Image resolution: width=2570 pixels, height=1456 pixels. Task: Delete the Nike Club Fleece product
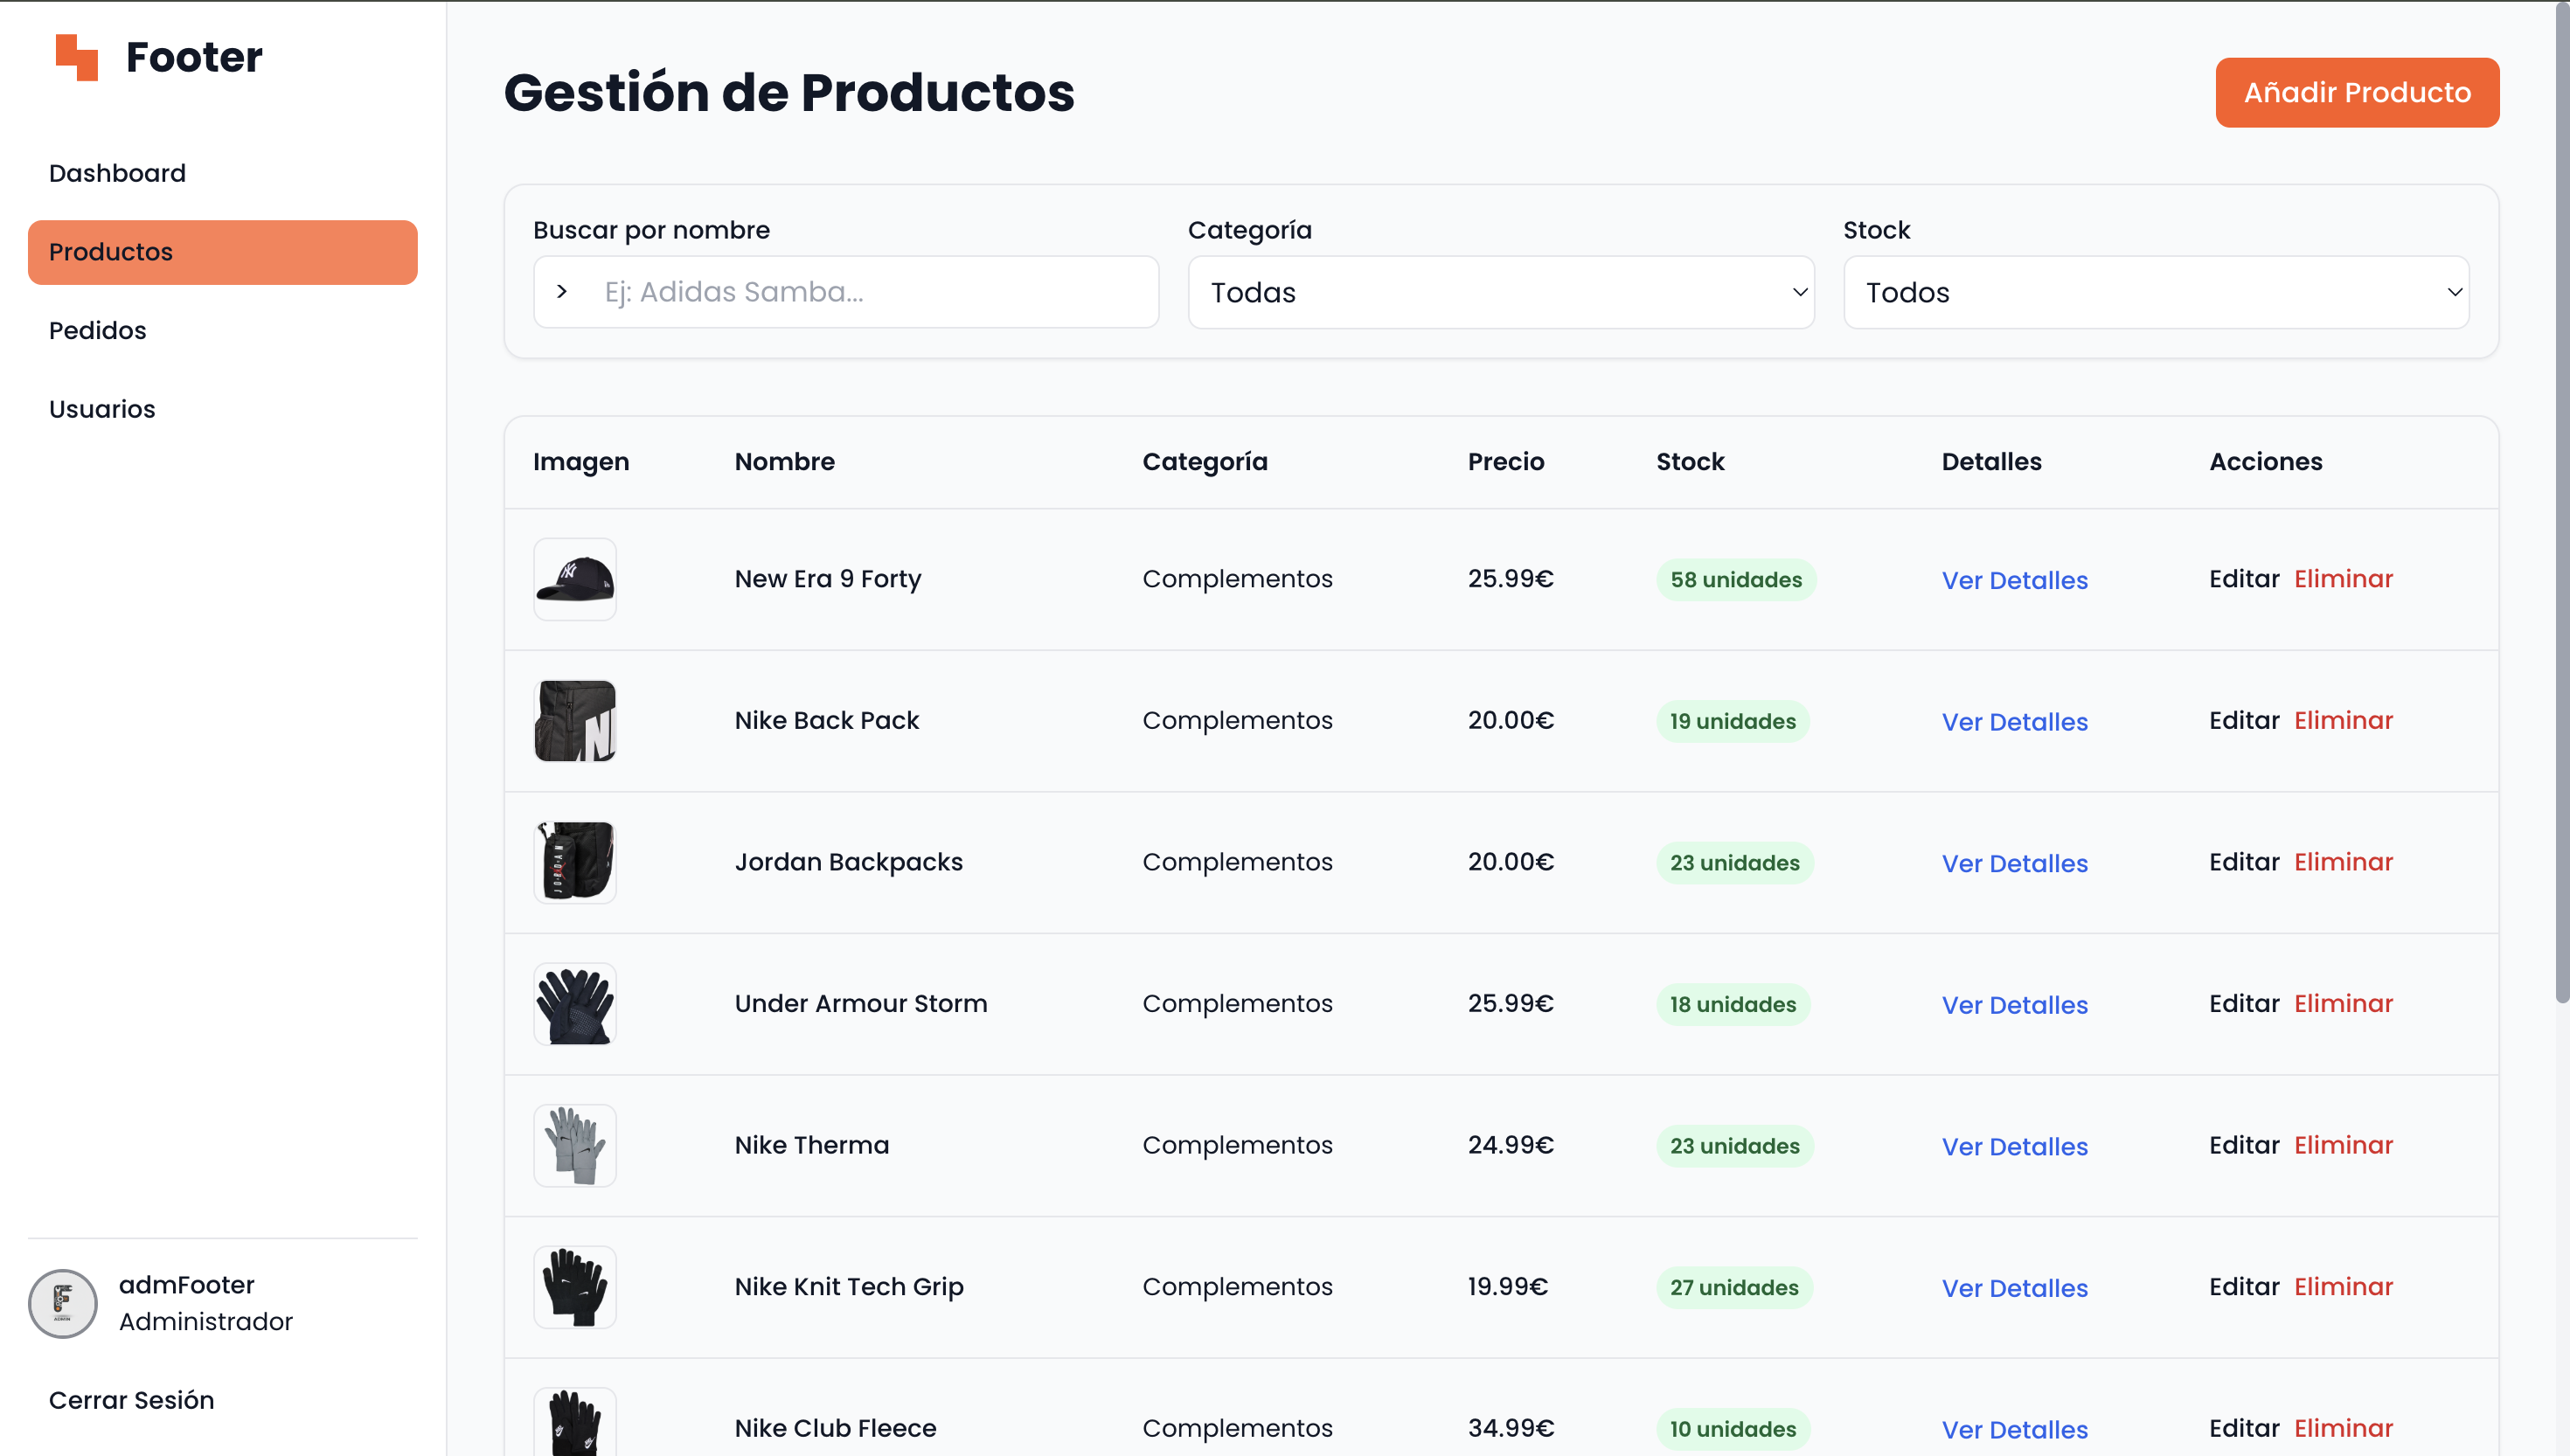(x=2343, y=1428)
